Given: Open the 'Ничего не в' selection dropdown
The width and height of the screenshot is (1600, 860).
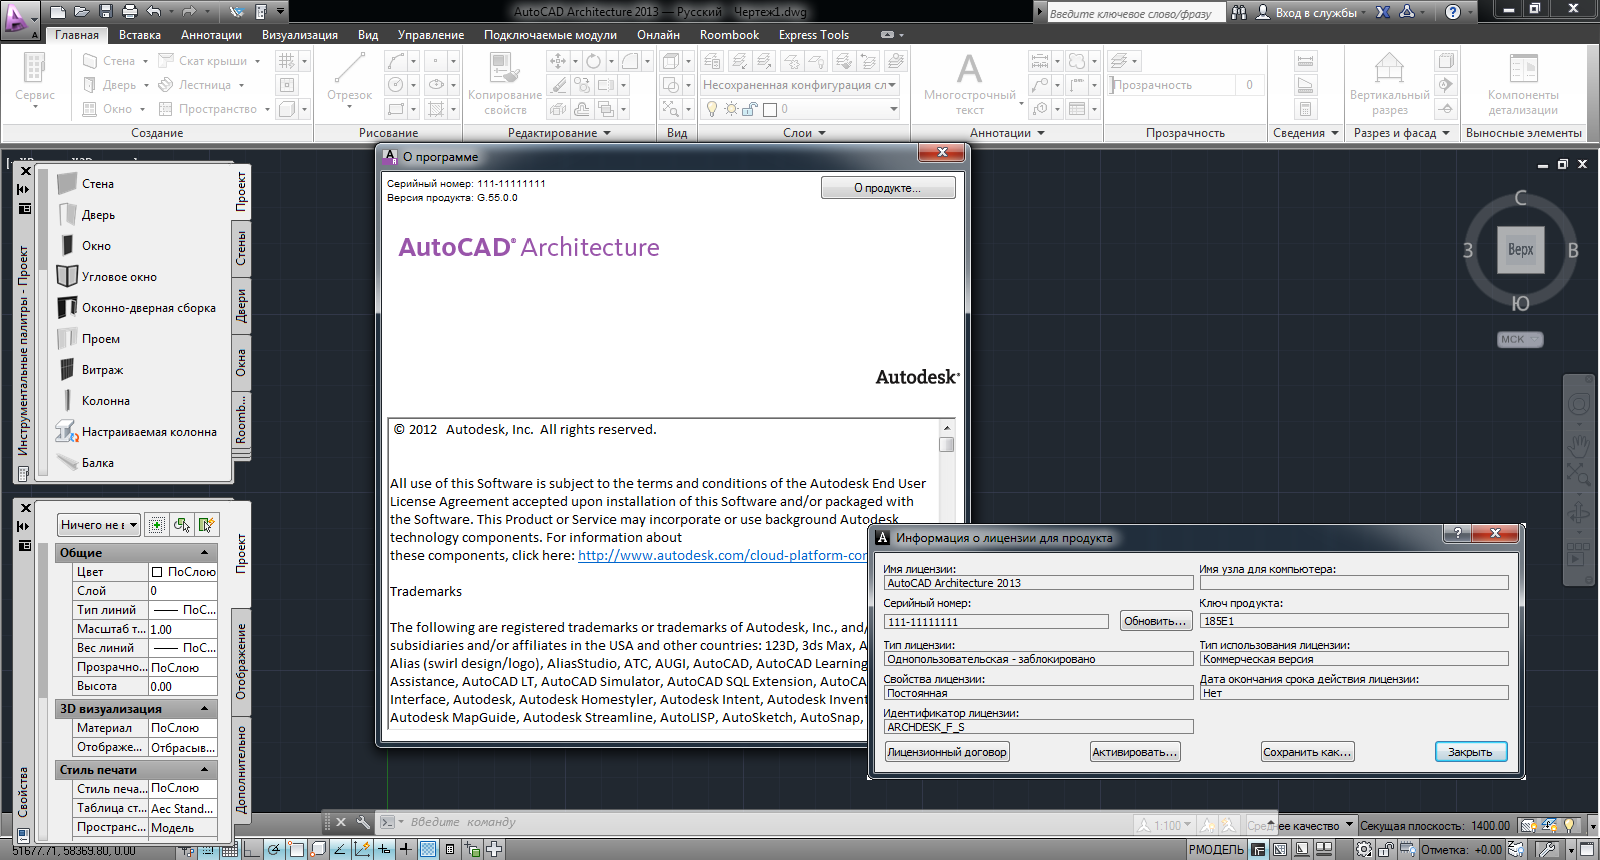Looking at the screenshot, I should (x=98, y=525).
